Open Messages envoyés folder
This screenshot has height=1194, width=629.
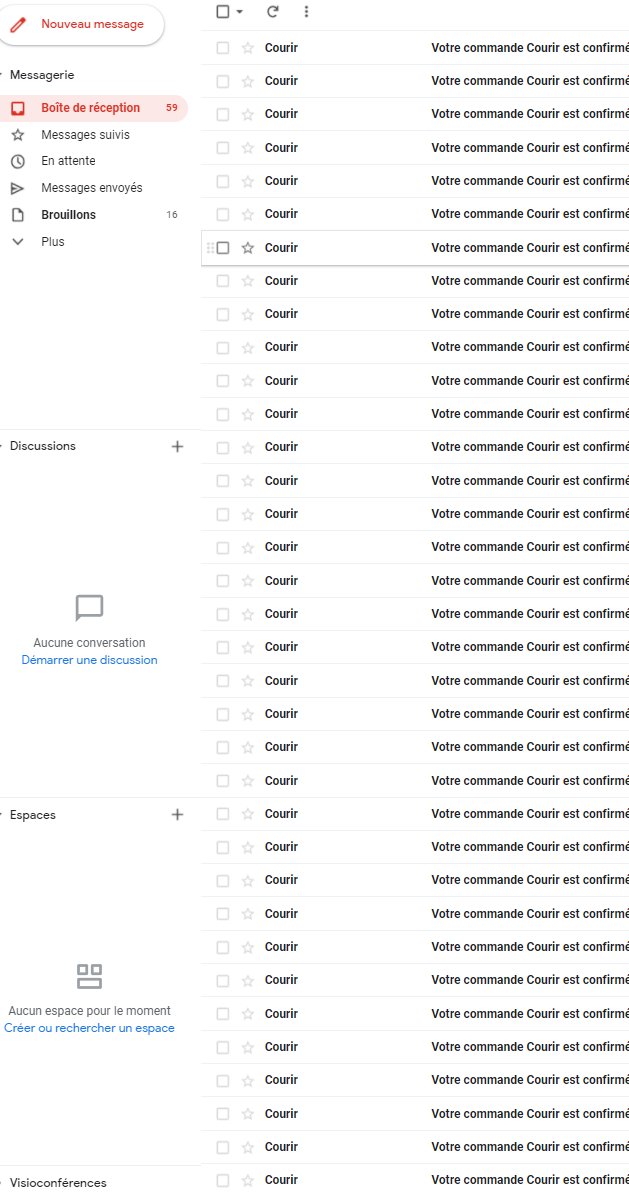pos(93,188)
